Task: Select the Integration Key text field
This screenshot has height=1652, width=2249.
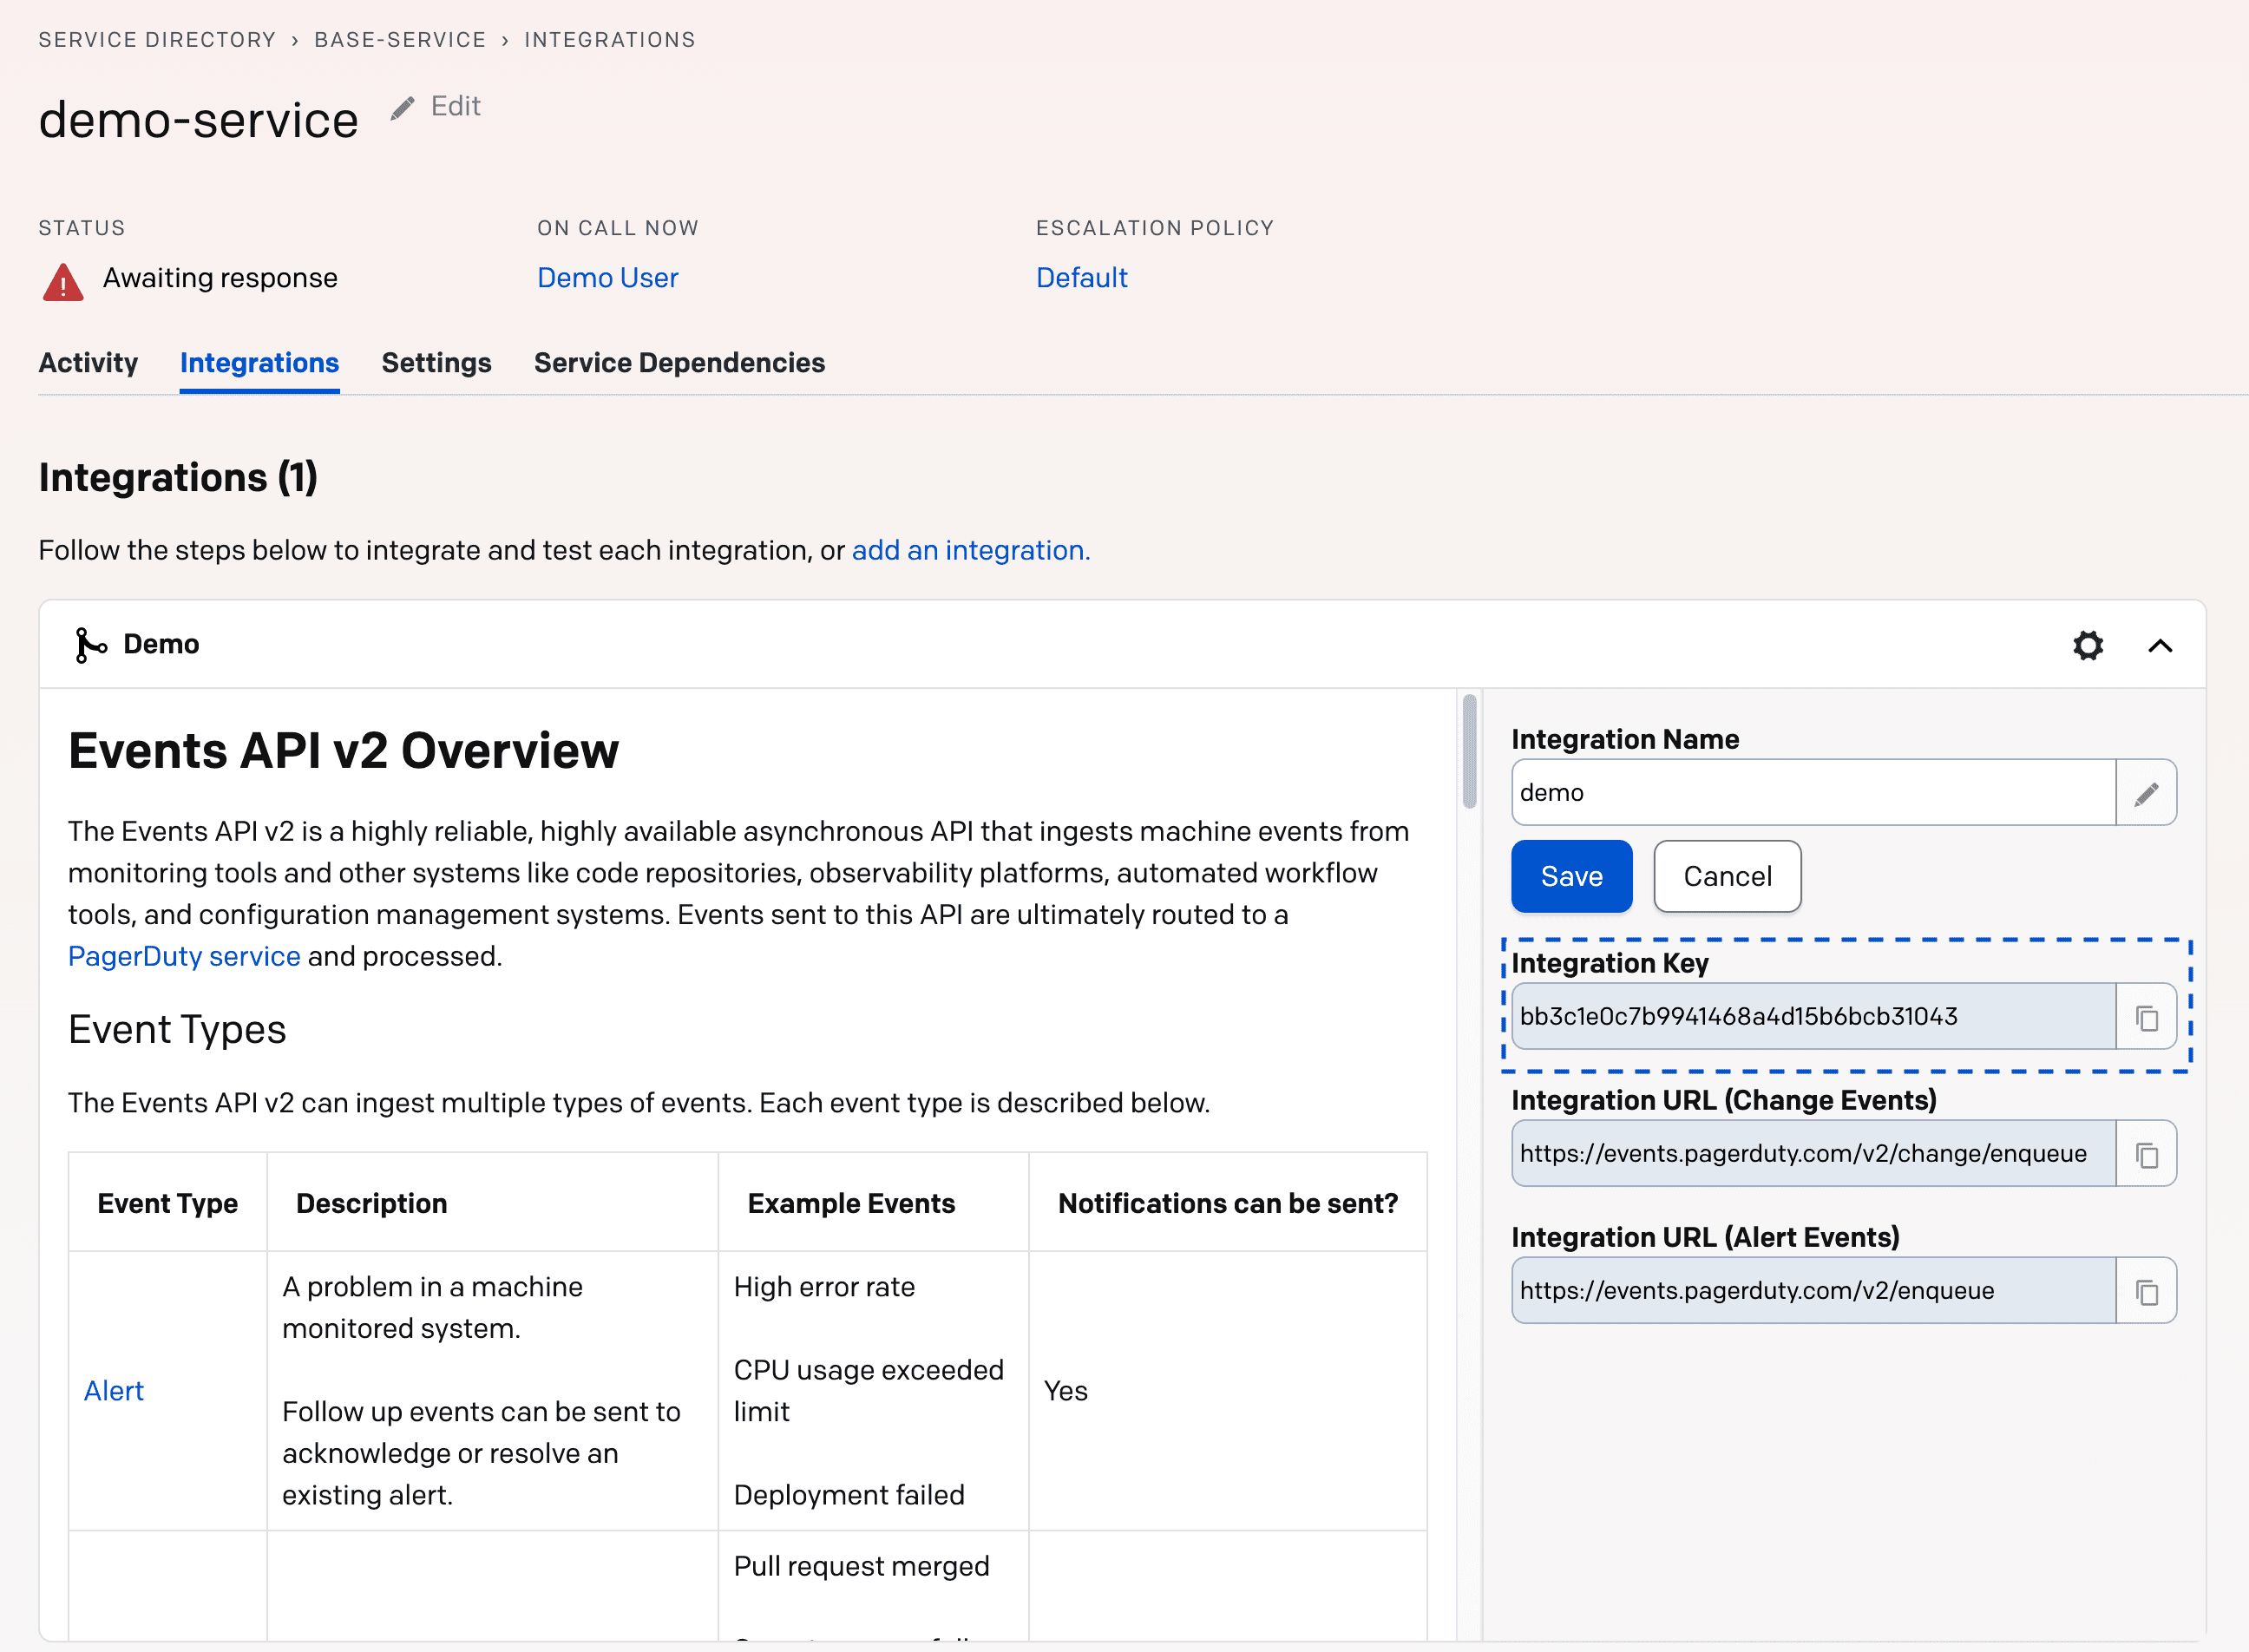Action: coord(1814,1017)
